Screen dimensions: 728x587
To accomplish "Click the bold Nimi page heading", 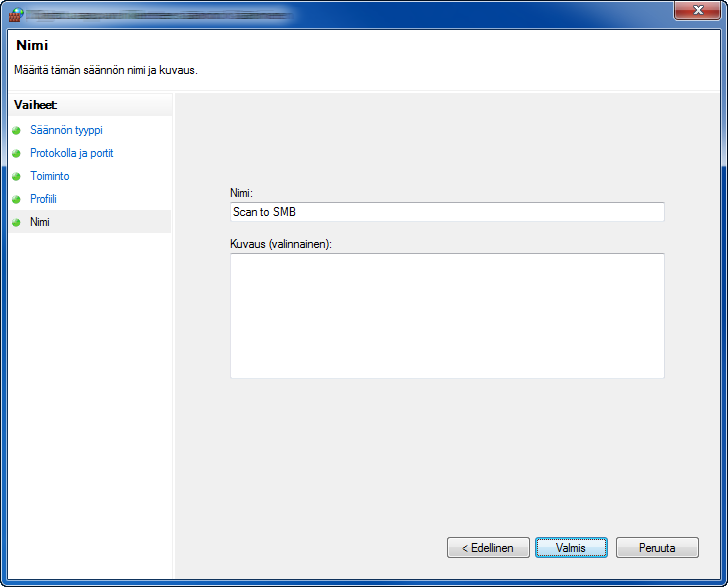I will [x=32, y=45].
